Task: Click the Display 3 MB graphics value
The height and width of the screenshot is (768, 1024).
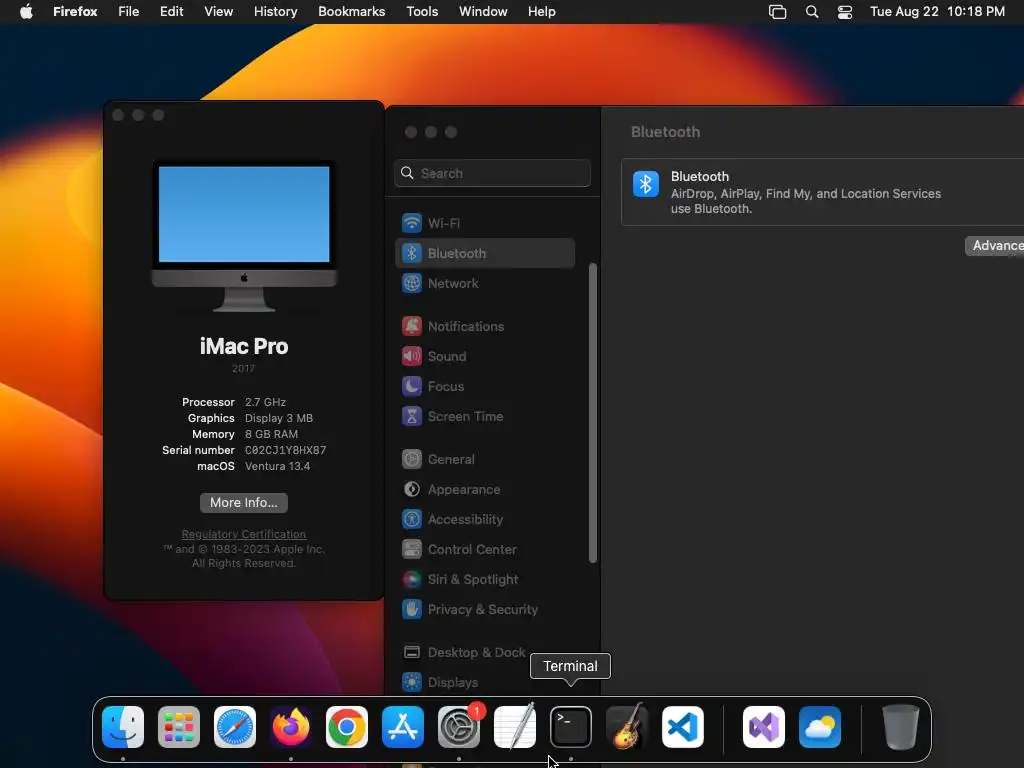Action: [x=279, y=418]
